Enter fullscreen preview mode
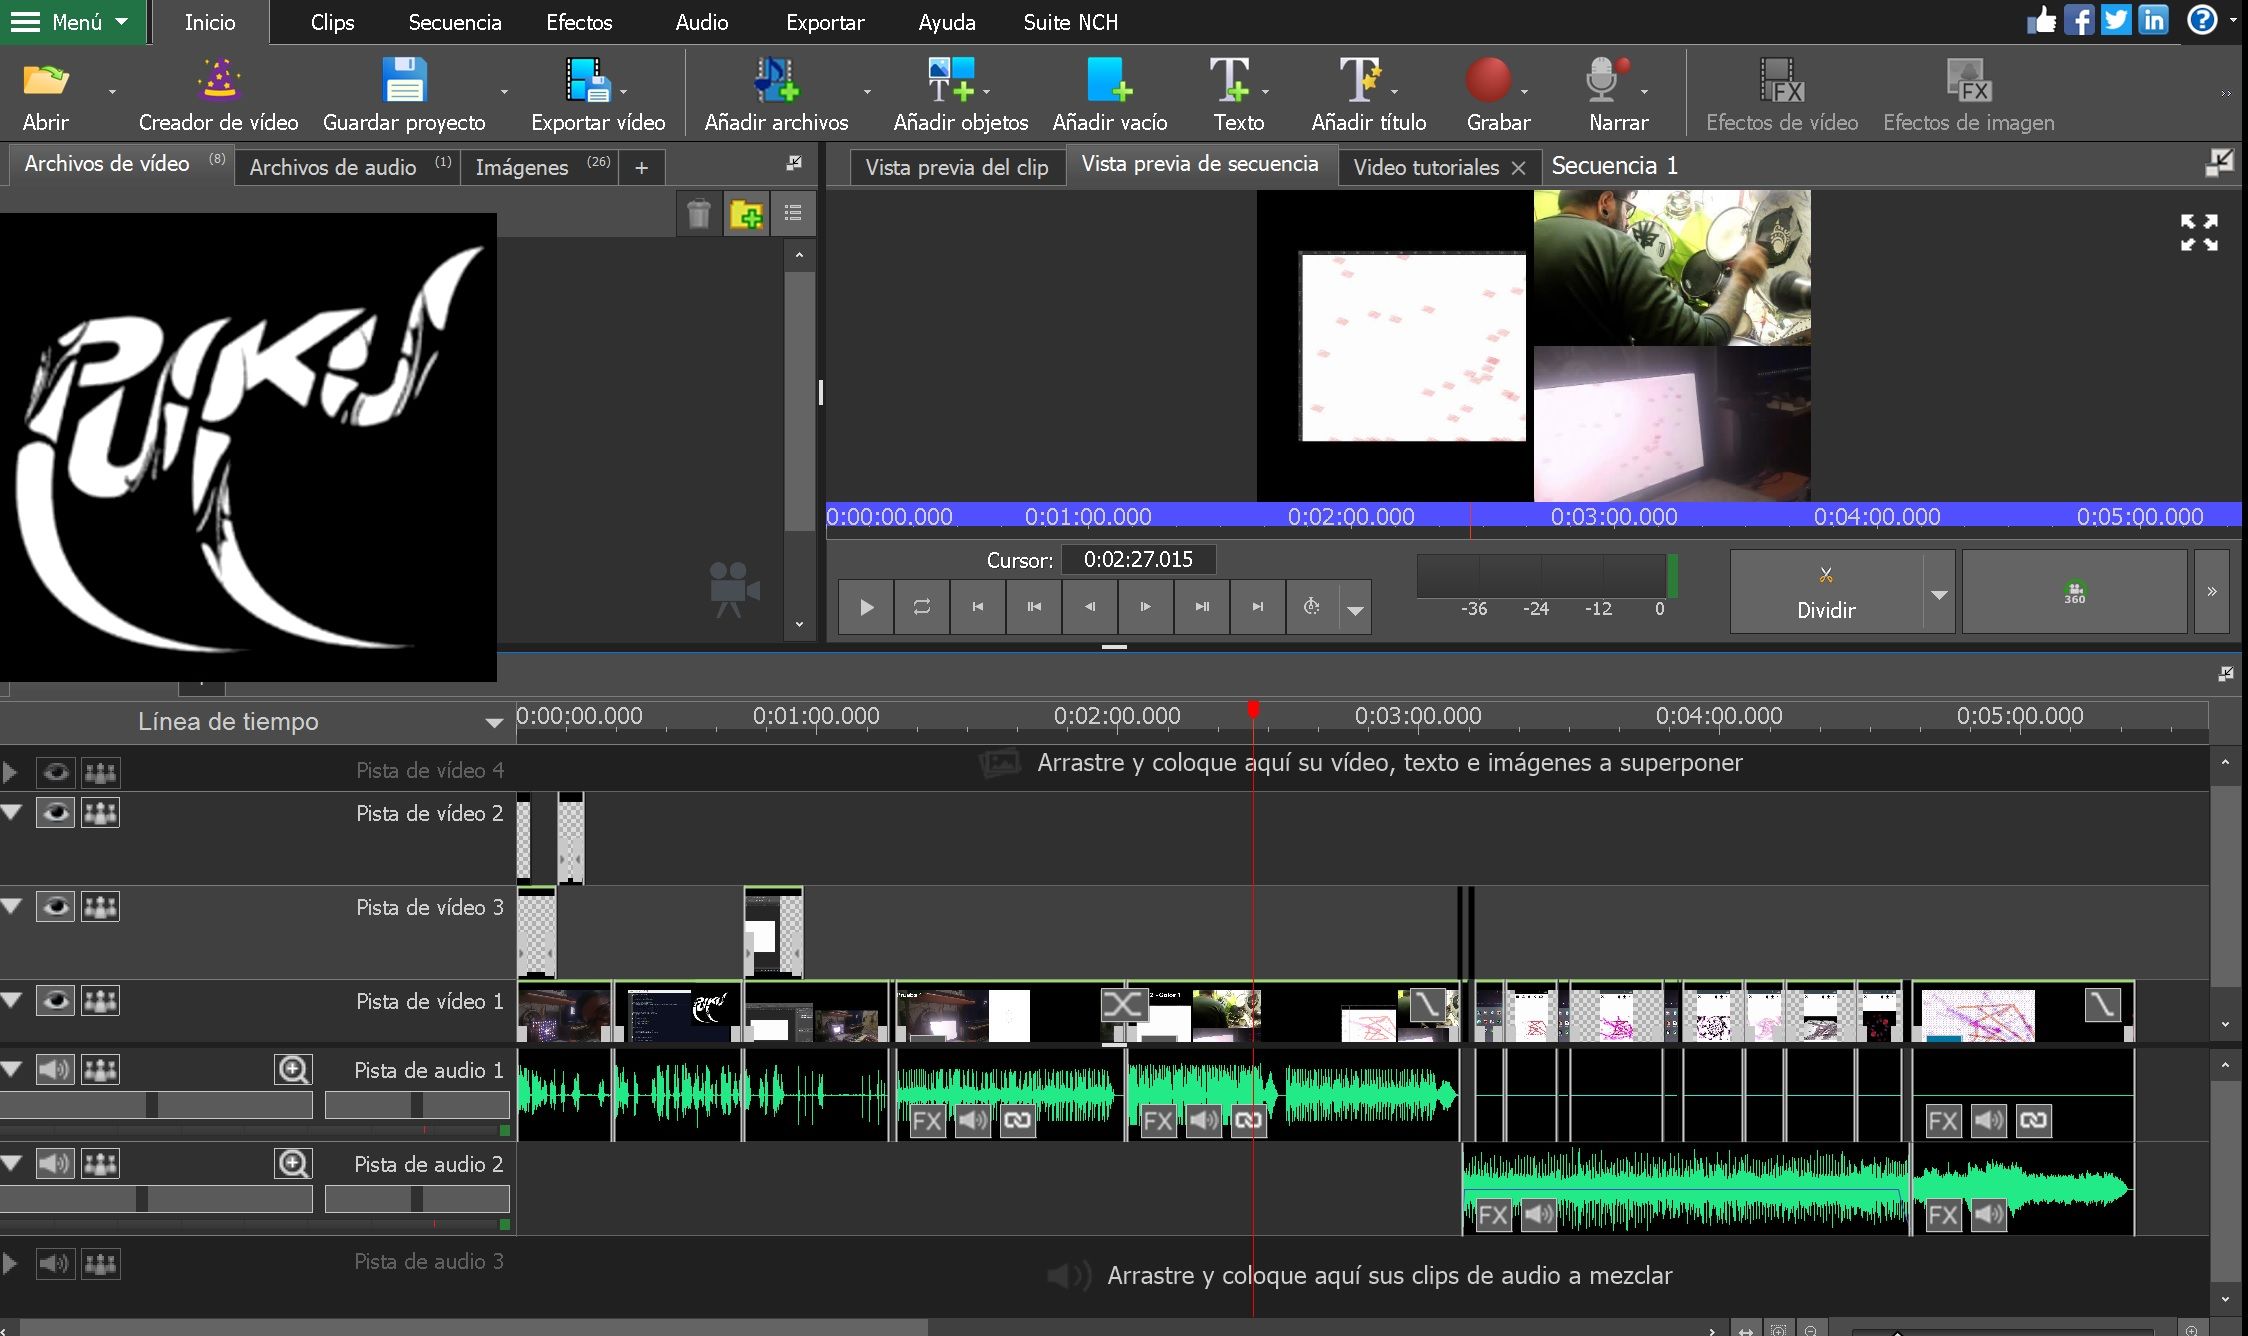 pyautogui.click(x=2199, y=232)
